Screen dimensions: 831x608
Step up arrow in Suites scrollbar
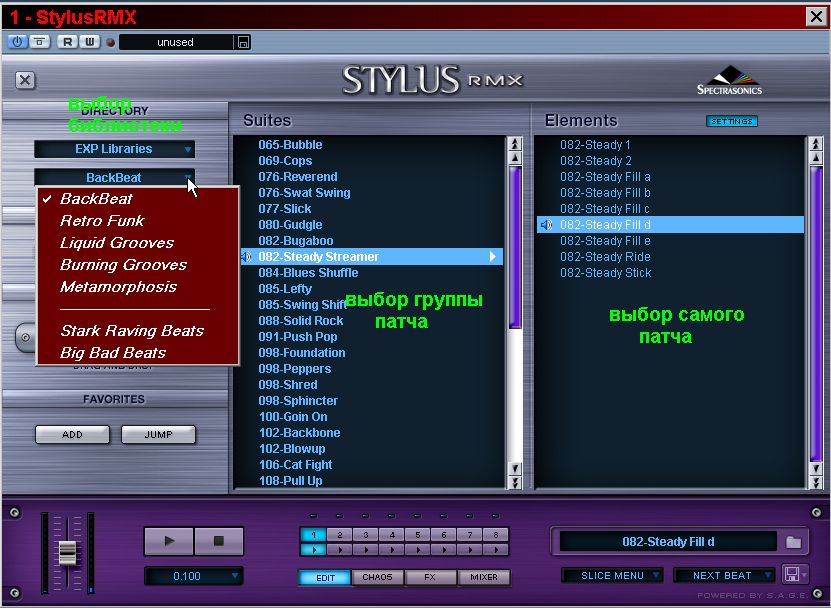[x=515, y=158]
